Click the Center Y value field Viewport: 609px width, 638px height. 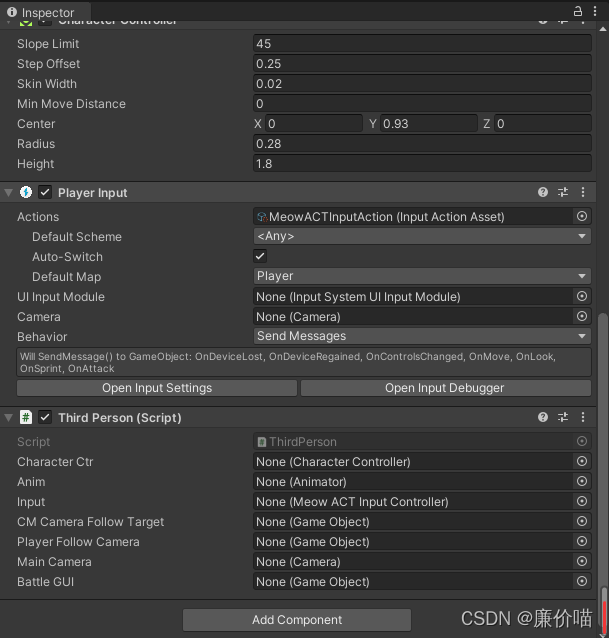(429, 123)
